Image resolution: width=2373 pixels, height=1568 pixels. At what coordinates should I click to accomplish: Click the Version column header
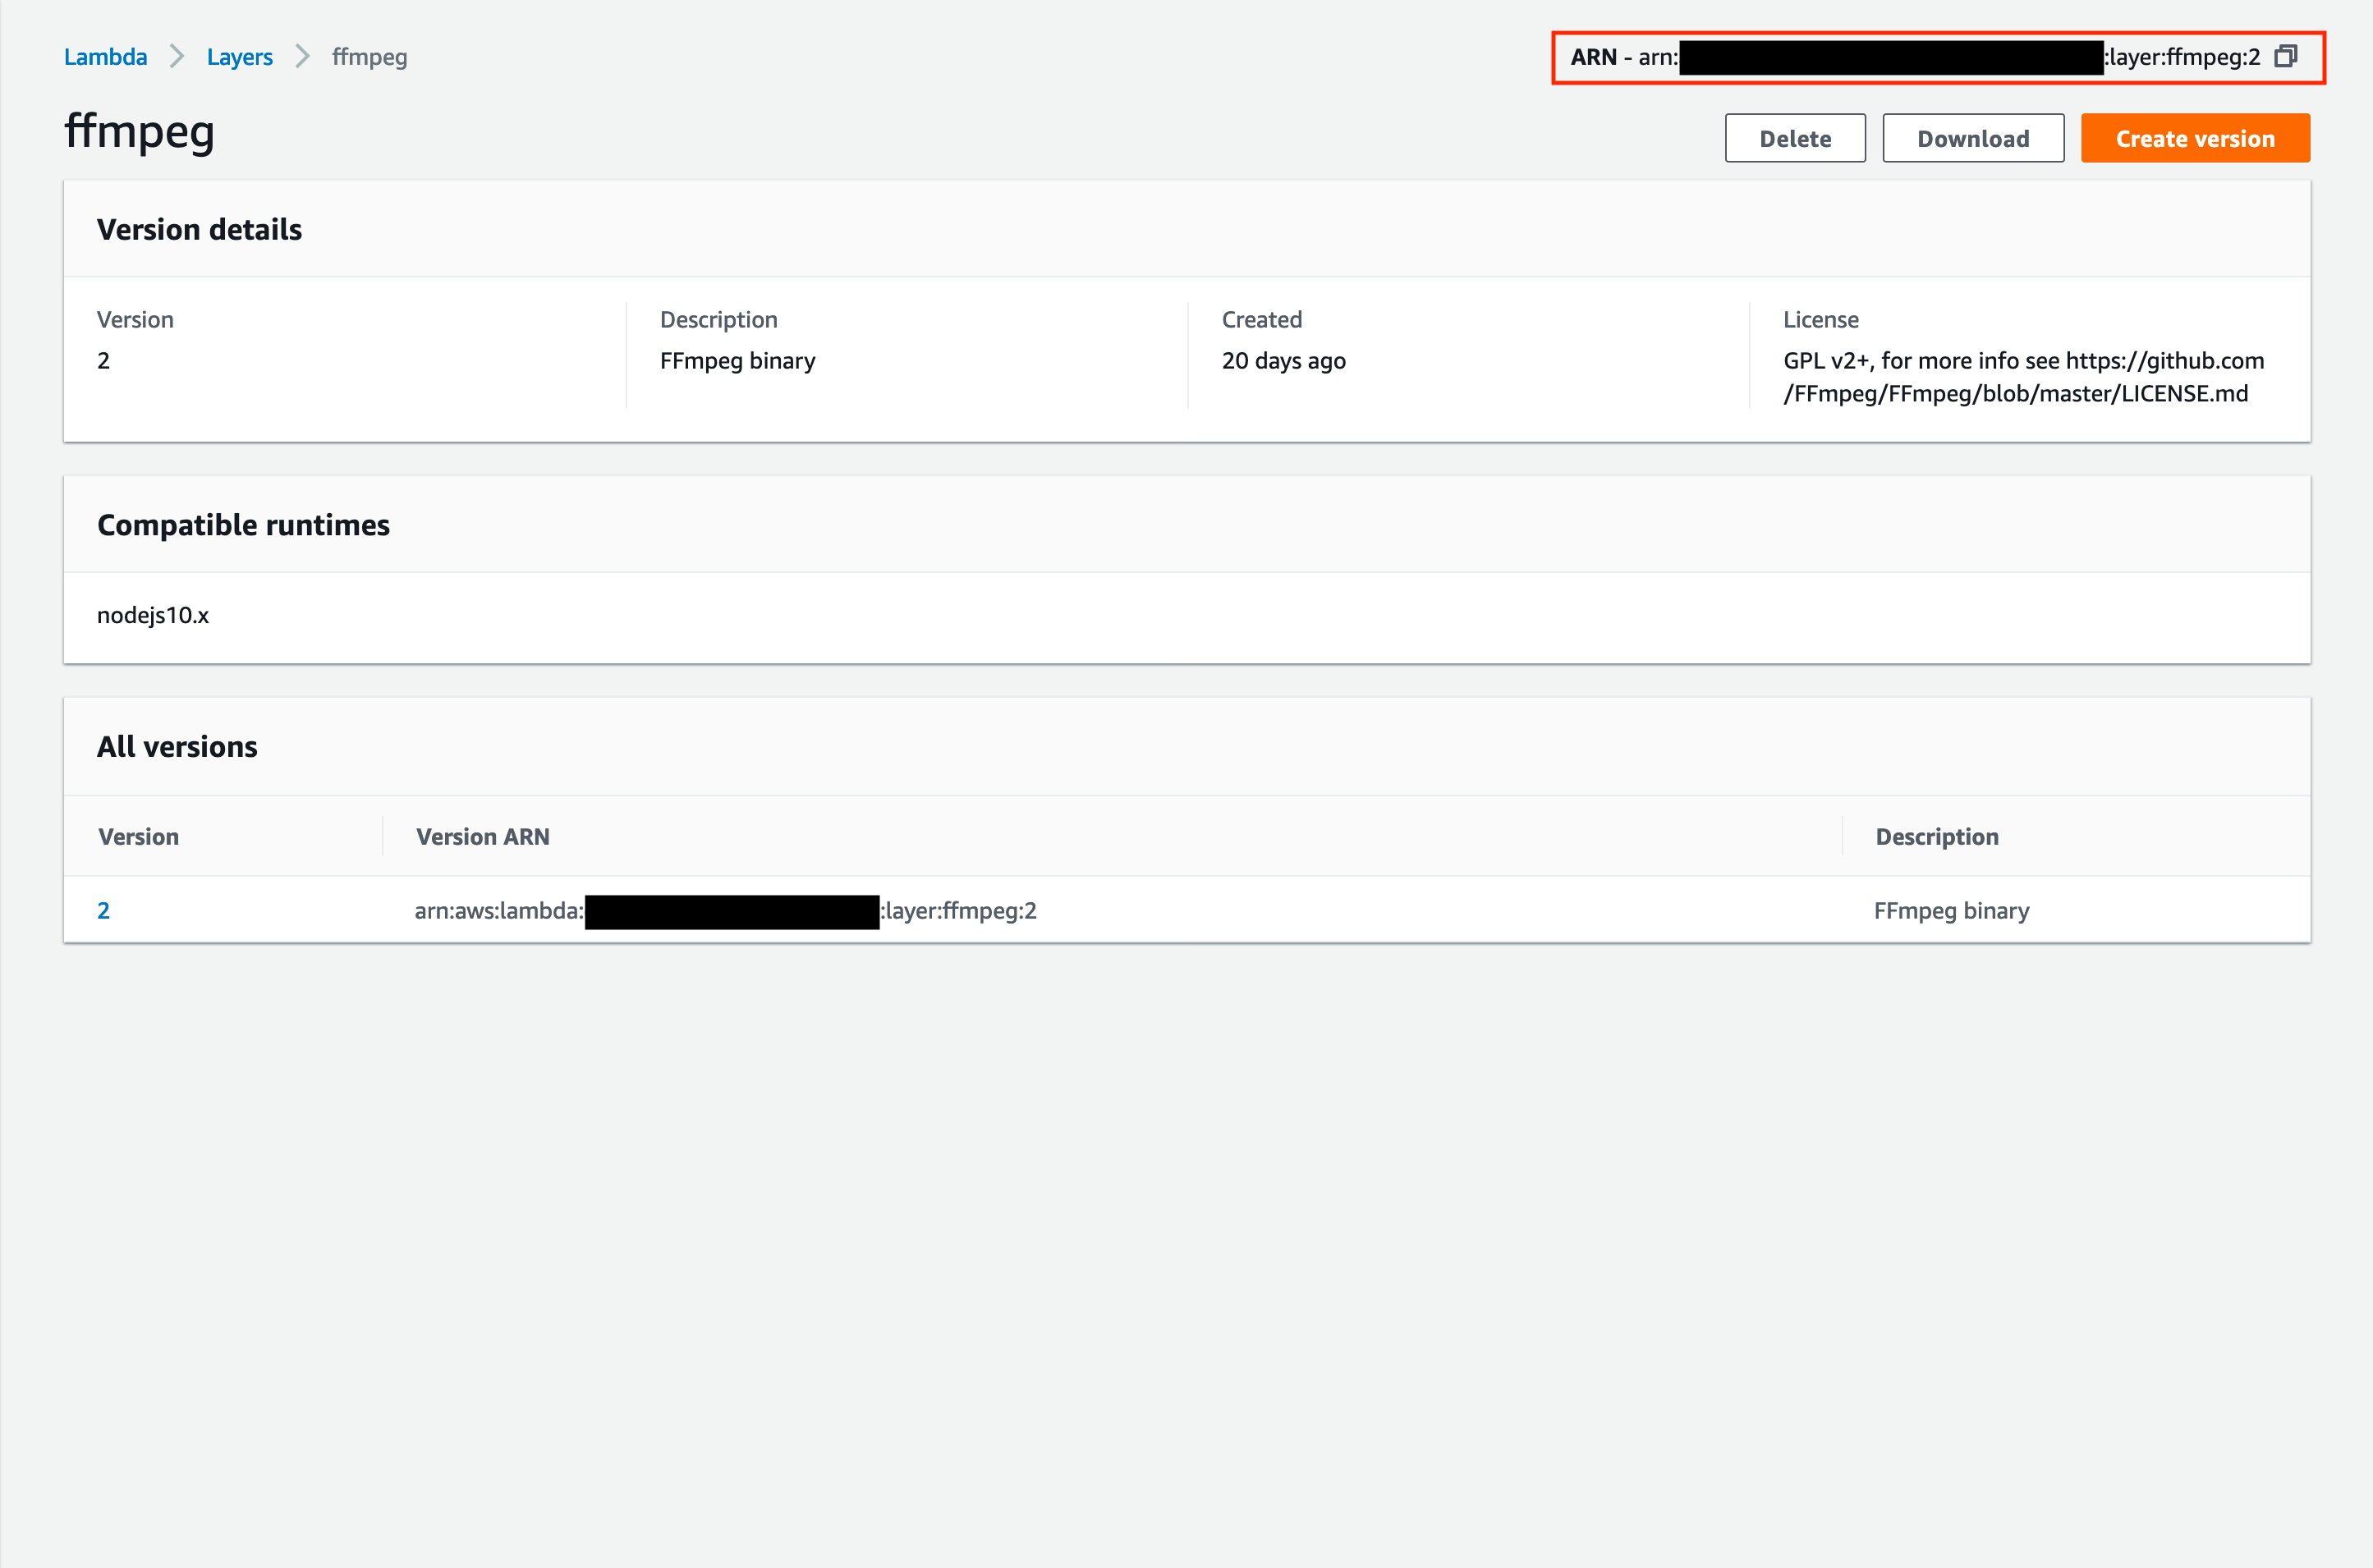click(138, 836)
